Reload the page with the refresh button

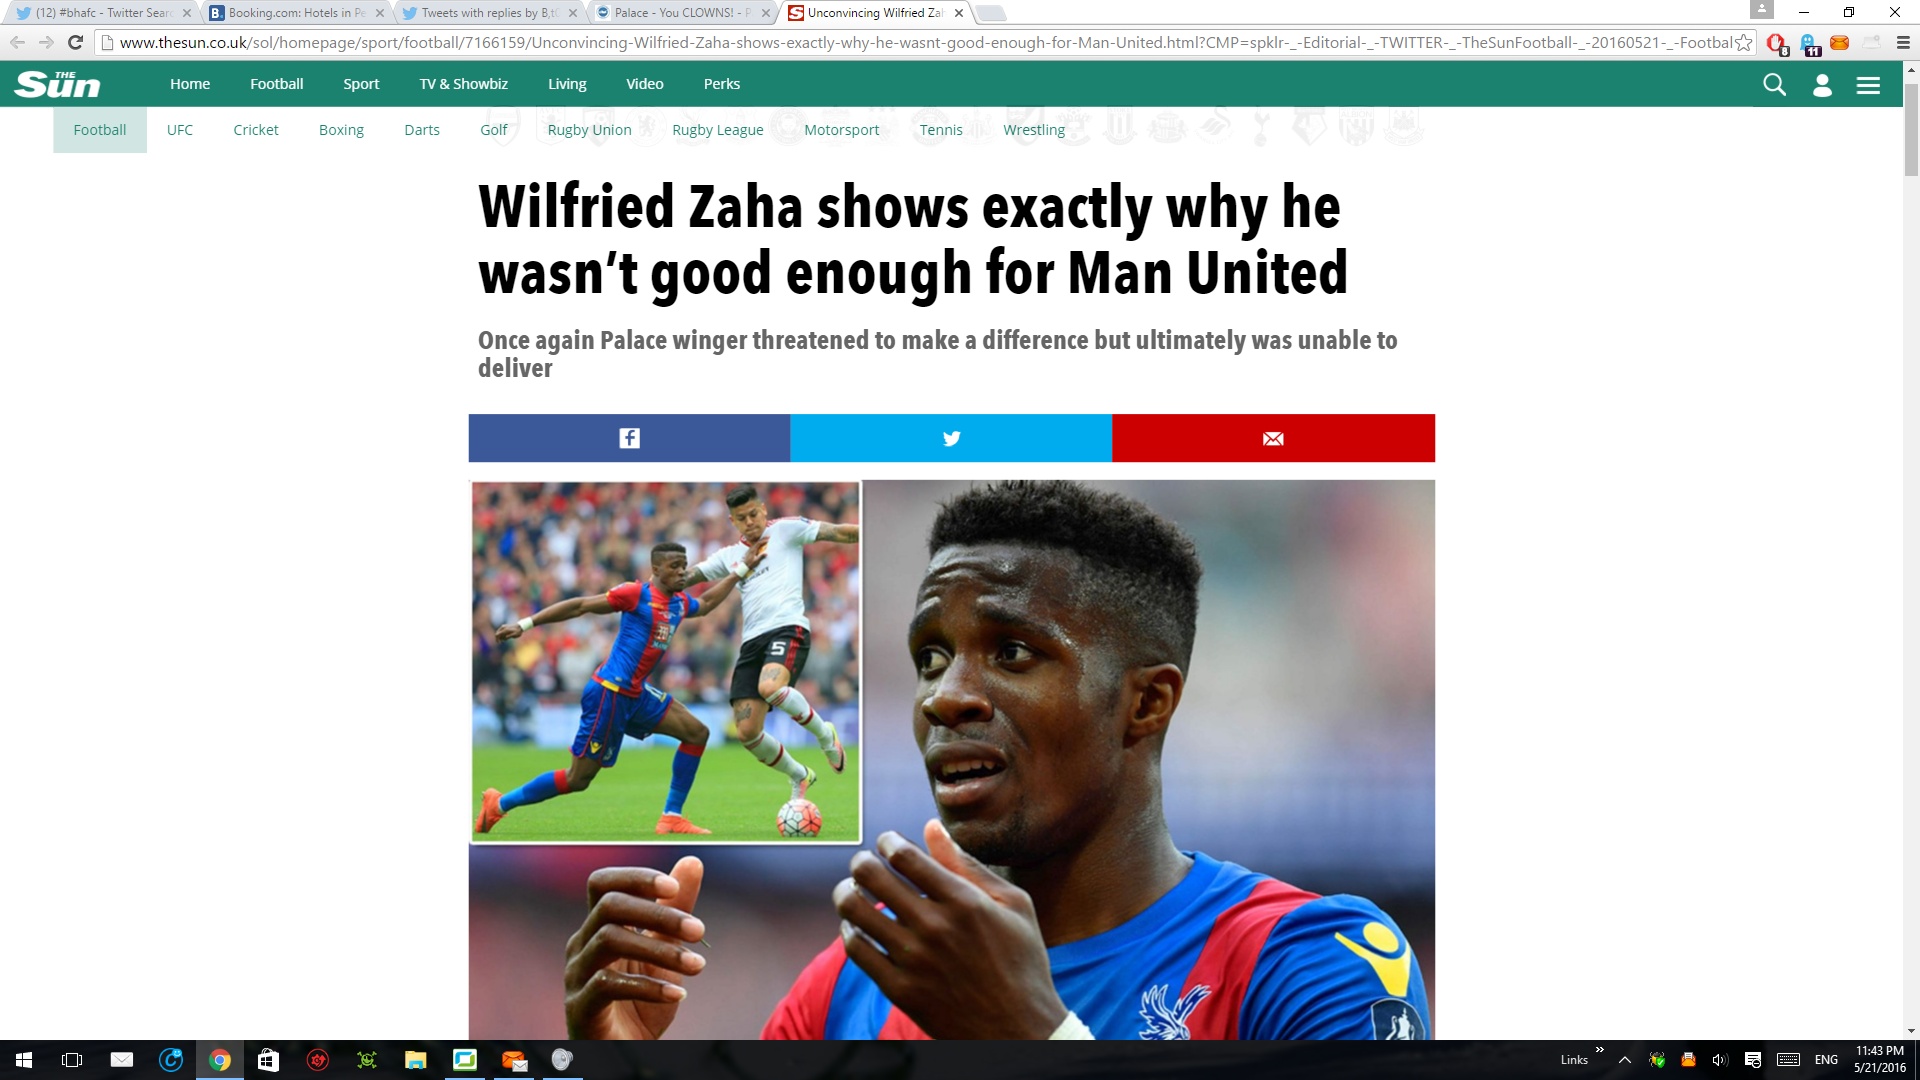tap(75, 43)
